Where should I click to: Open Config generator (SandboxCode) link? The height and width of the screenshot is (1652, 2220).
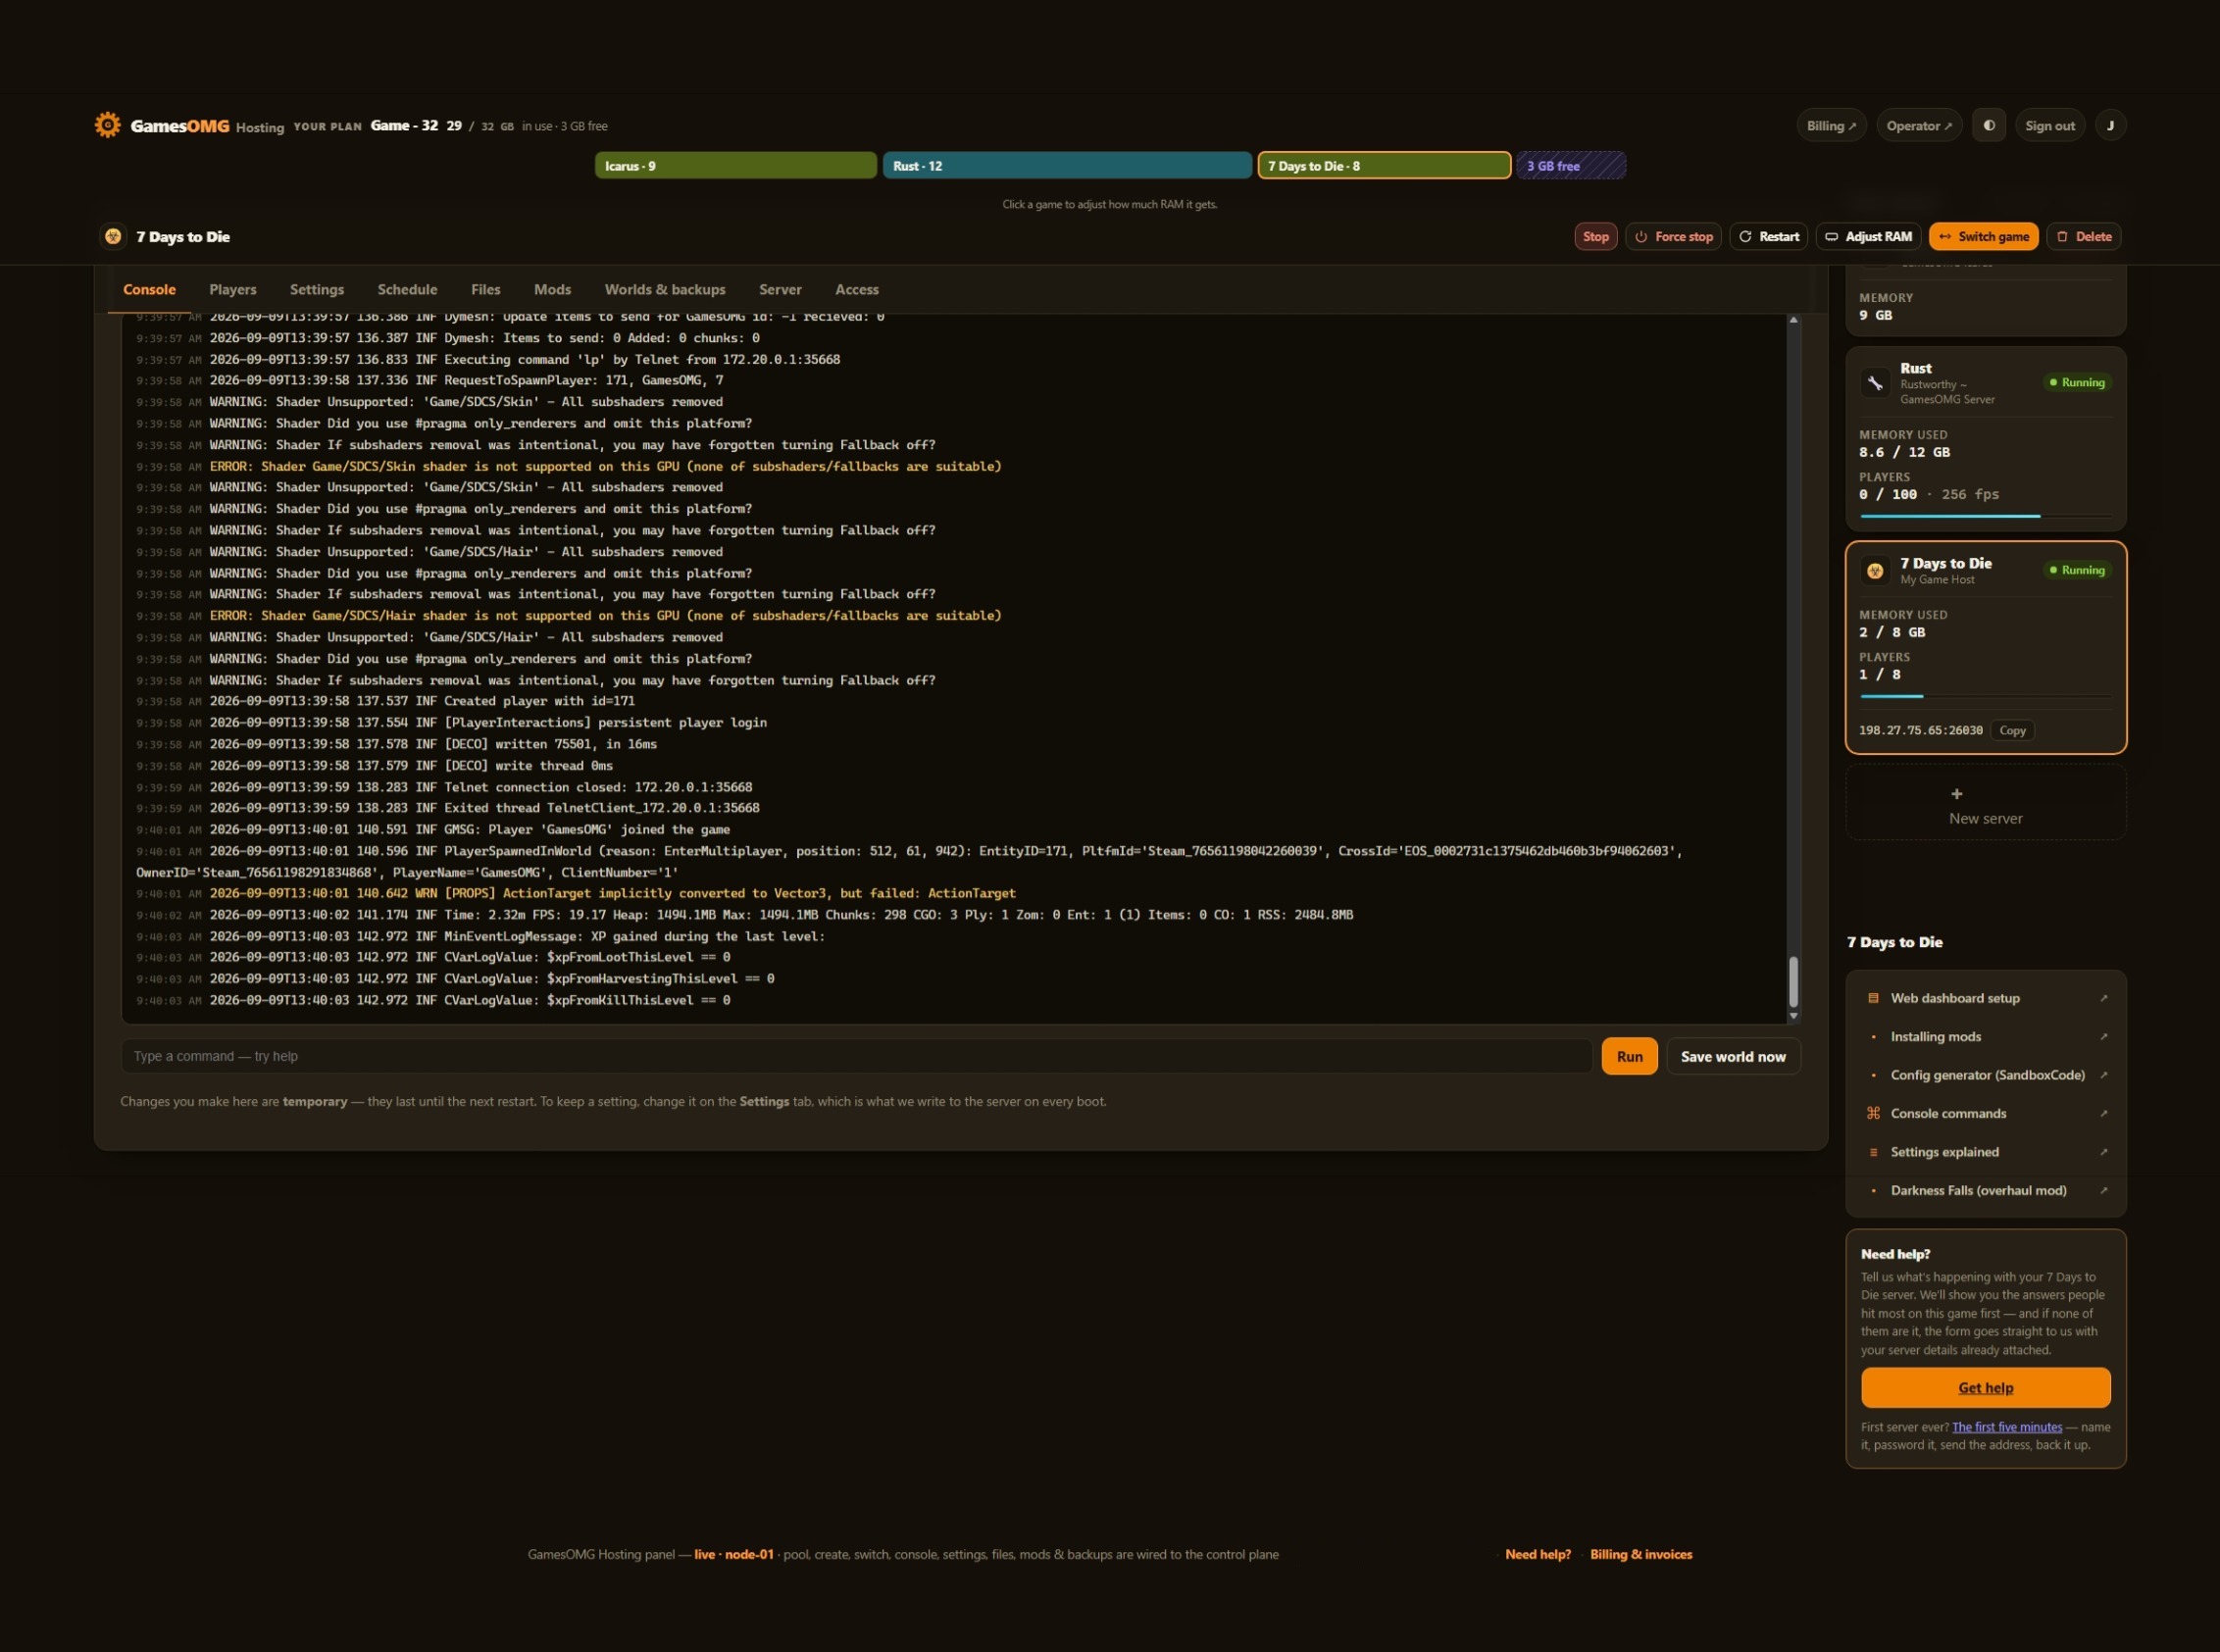pyautogui.click(x=1985, y=1075)
